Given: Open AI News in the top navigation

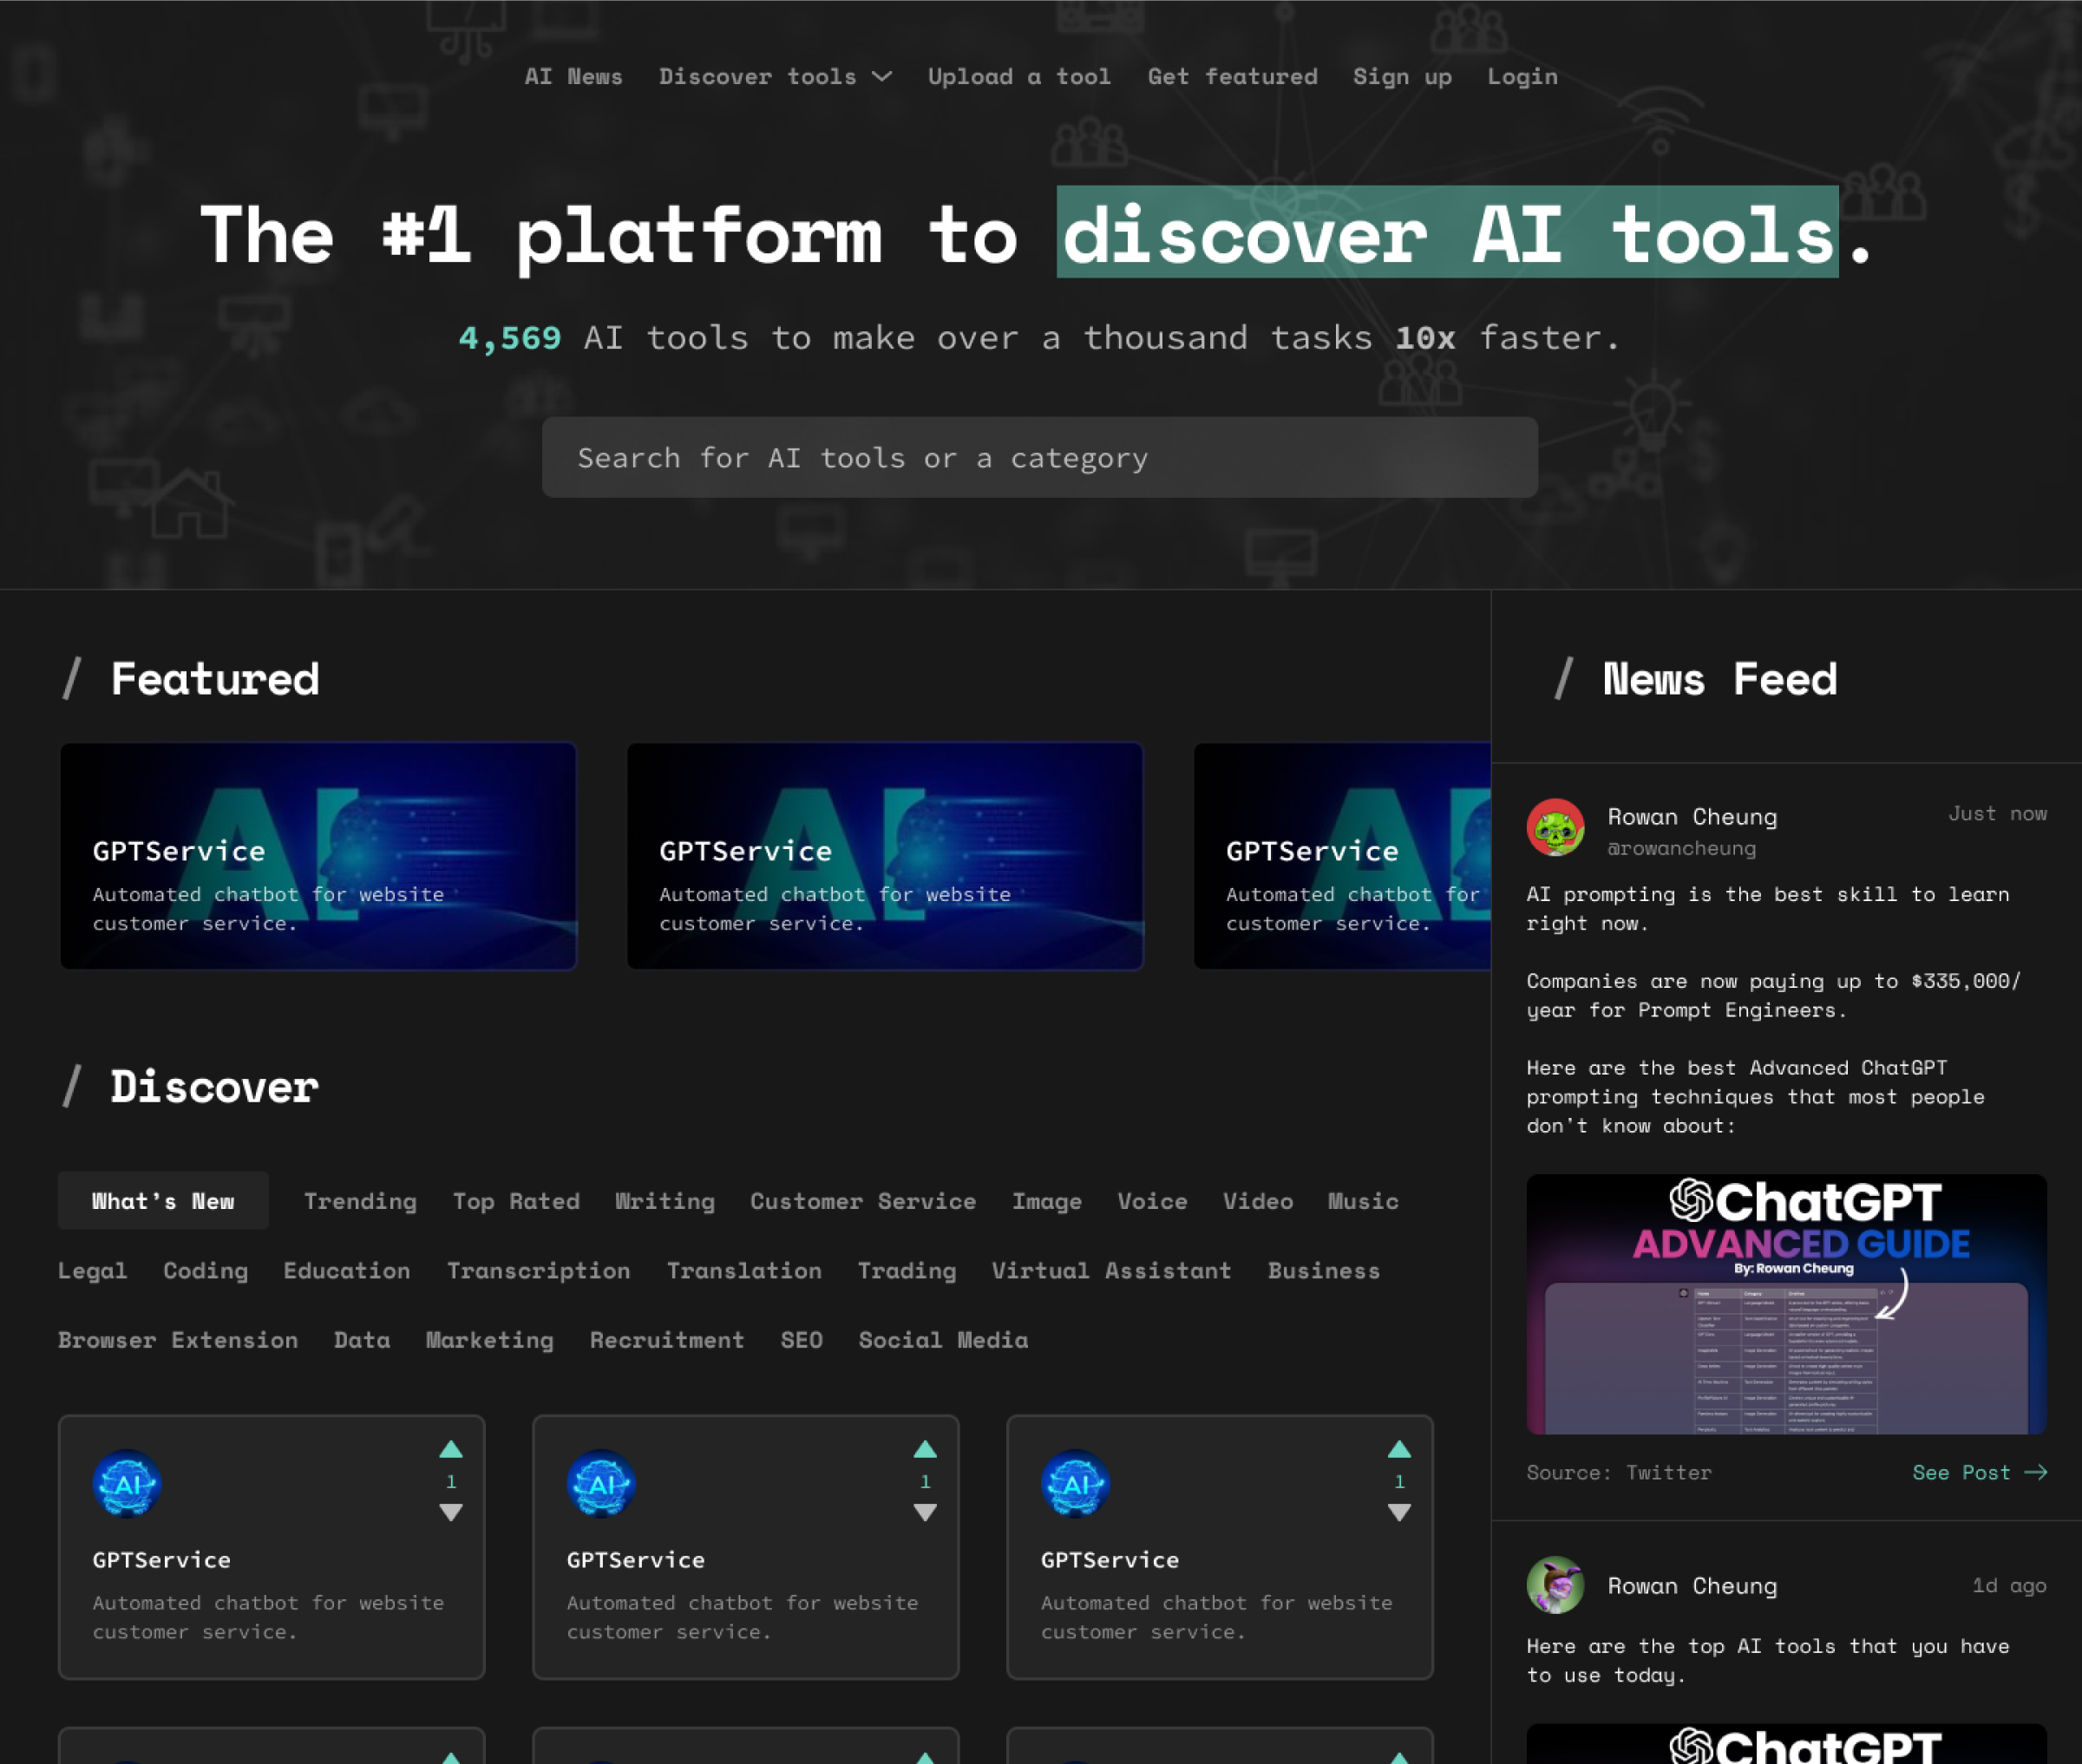Looking at the screenshot, I should coord(573,76).
